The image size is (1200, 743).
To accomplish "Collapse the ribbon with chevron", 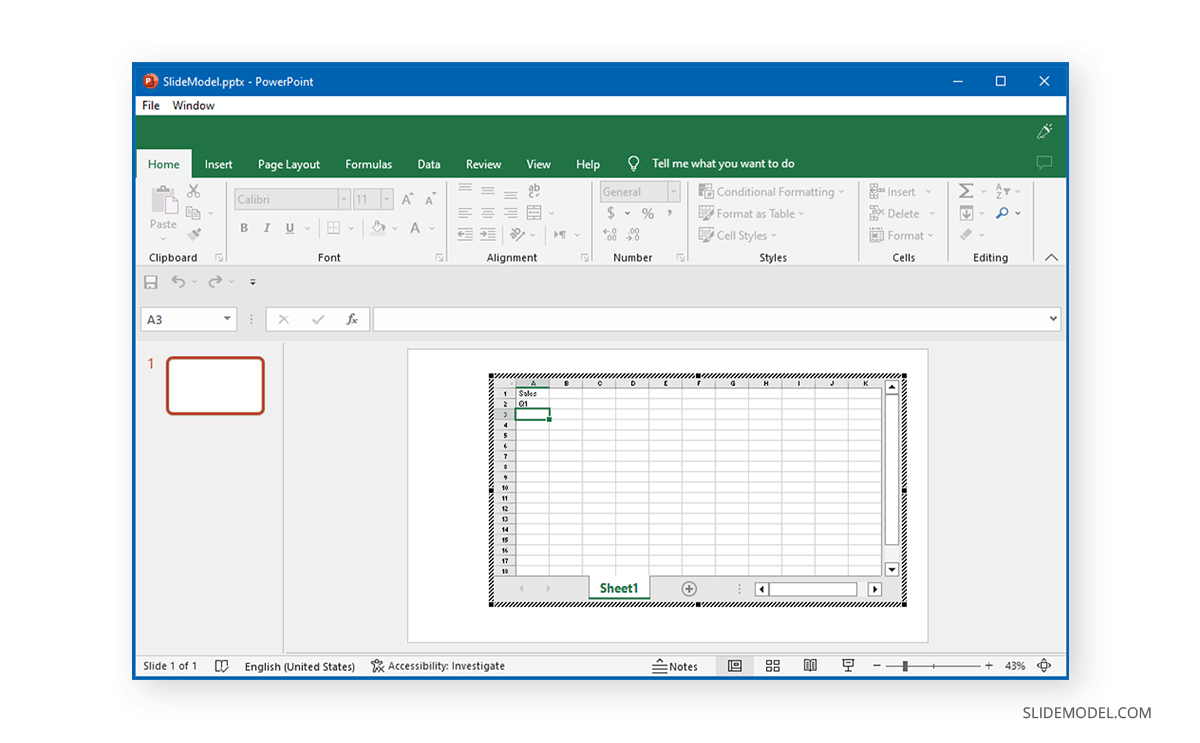I will pyautogui.click(x=1051, y=257).
